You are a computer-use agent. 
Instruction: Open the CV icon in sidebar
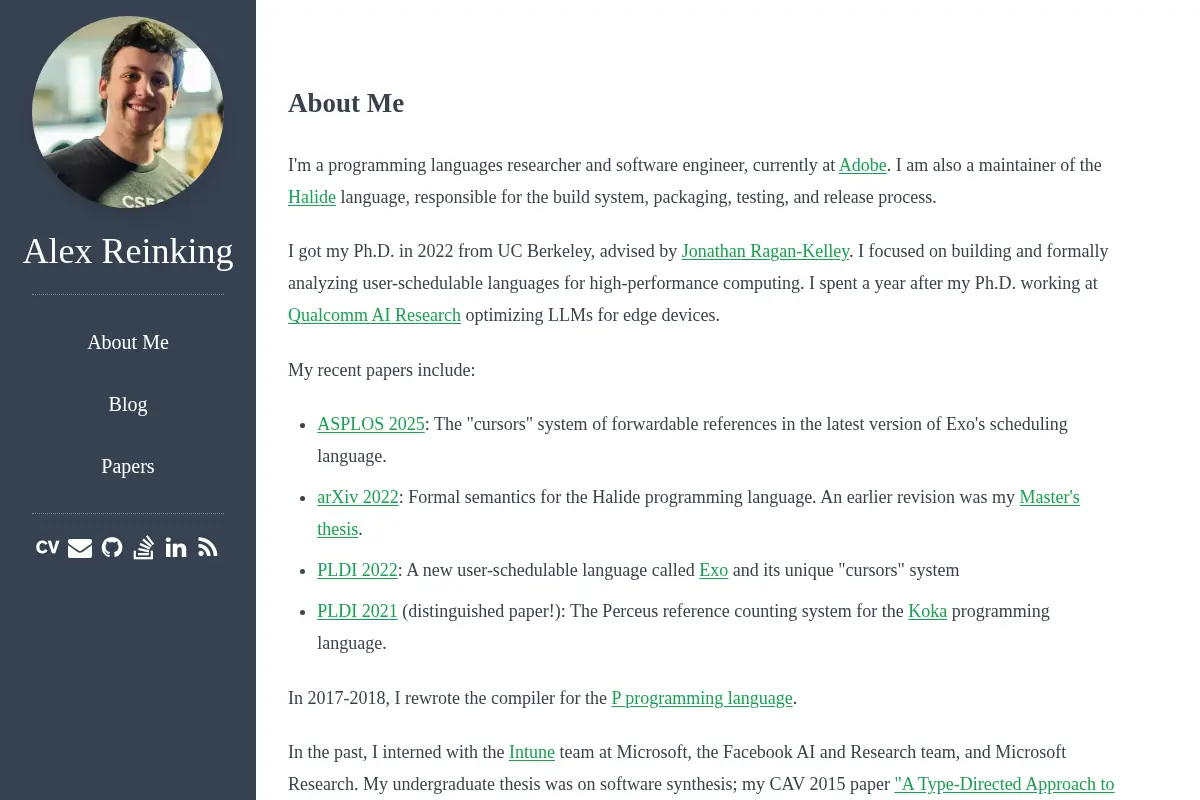[47, 547]
